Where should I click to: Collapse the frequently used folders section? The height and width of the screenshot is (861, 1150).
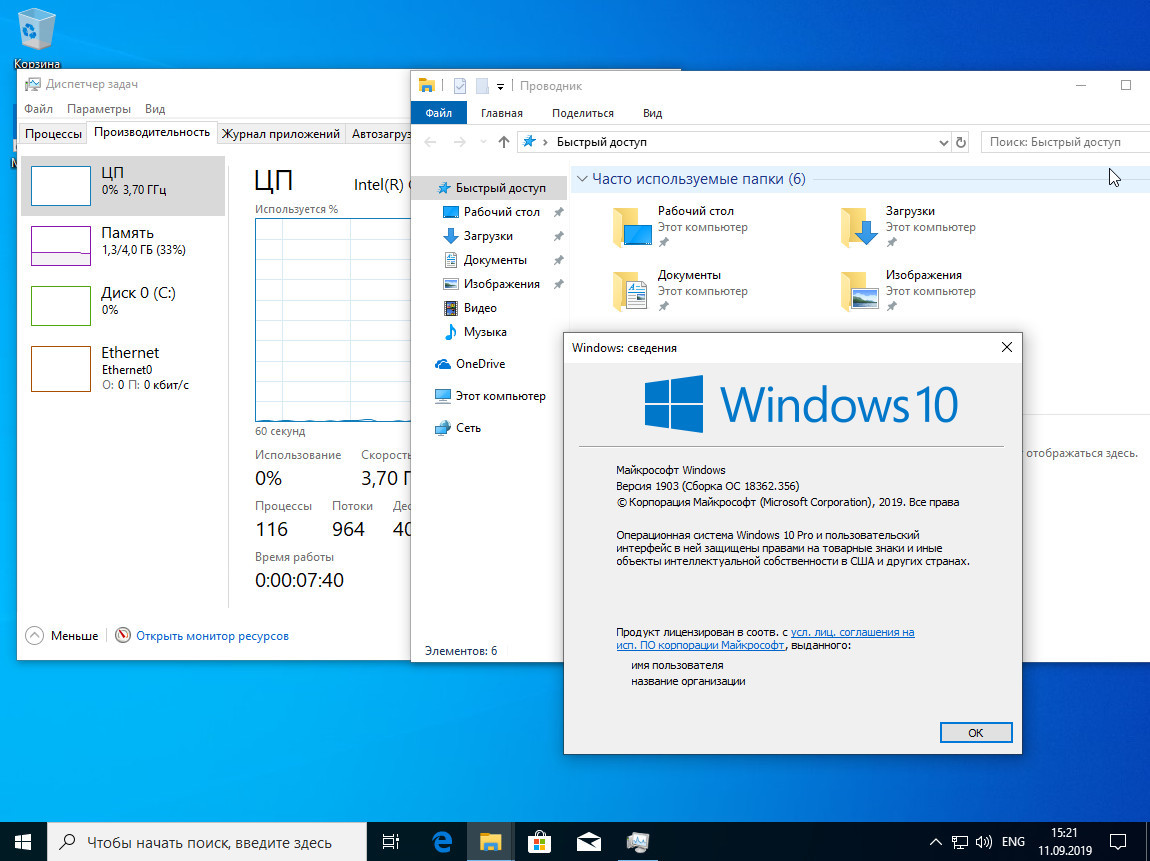581,179
